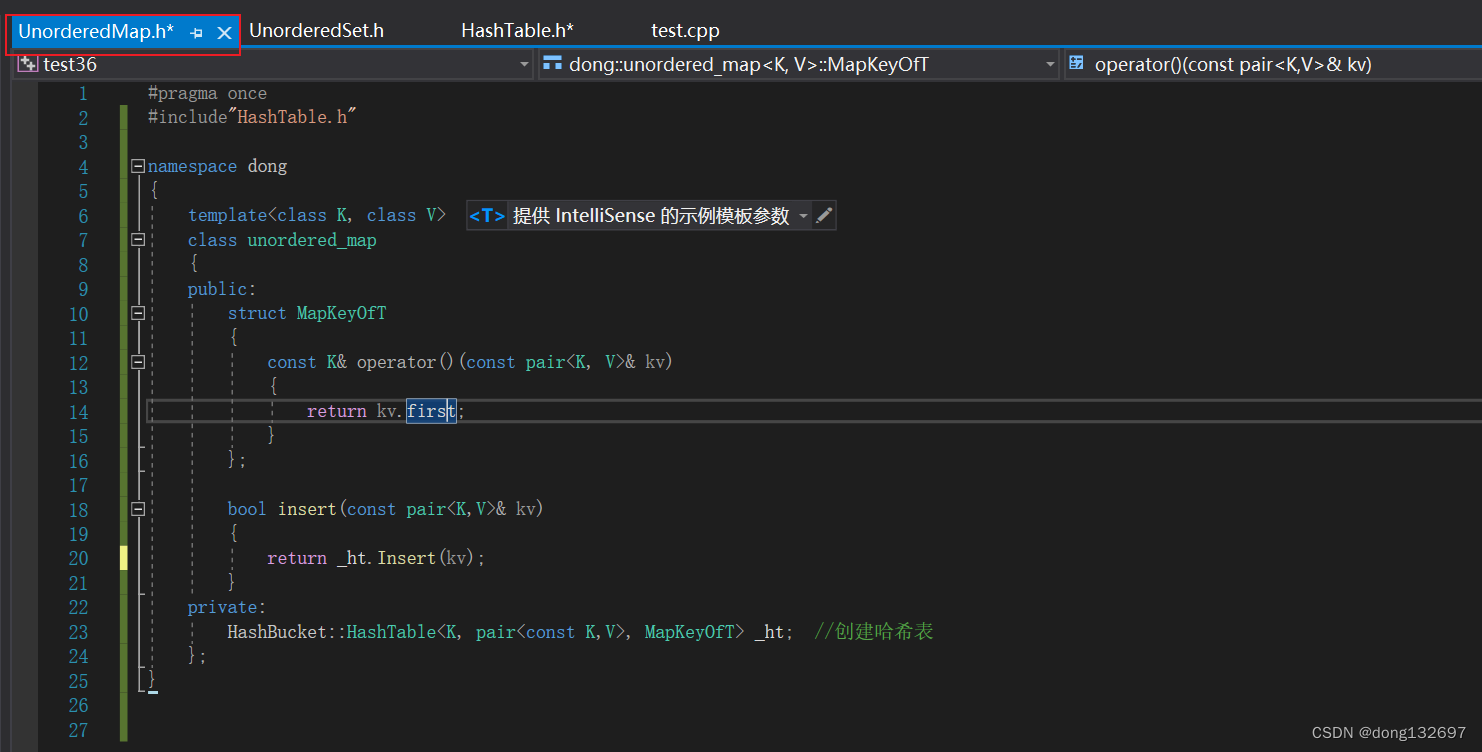Click the highlighted word first on line 14

pos(431,411)
